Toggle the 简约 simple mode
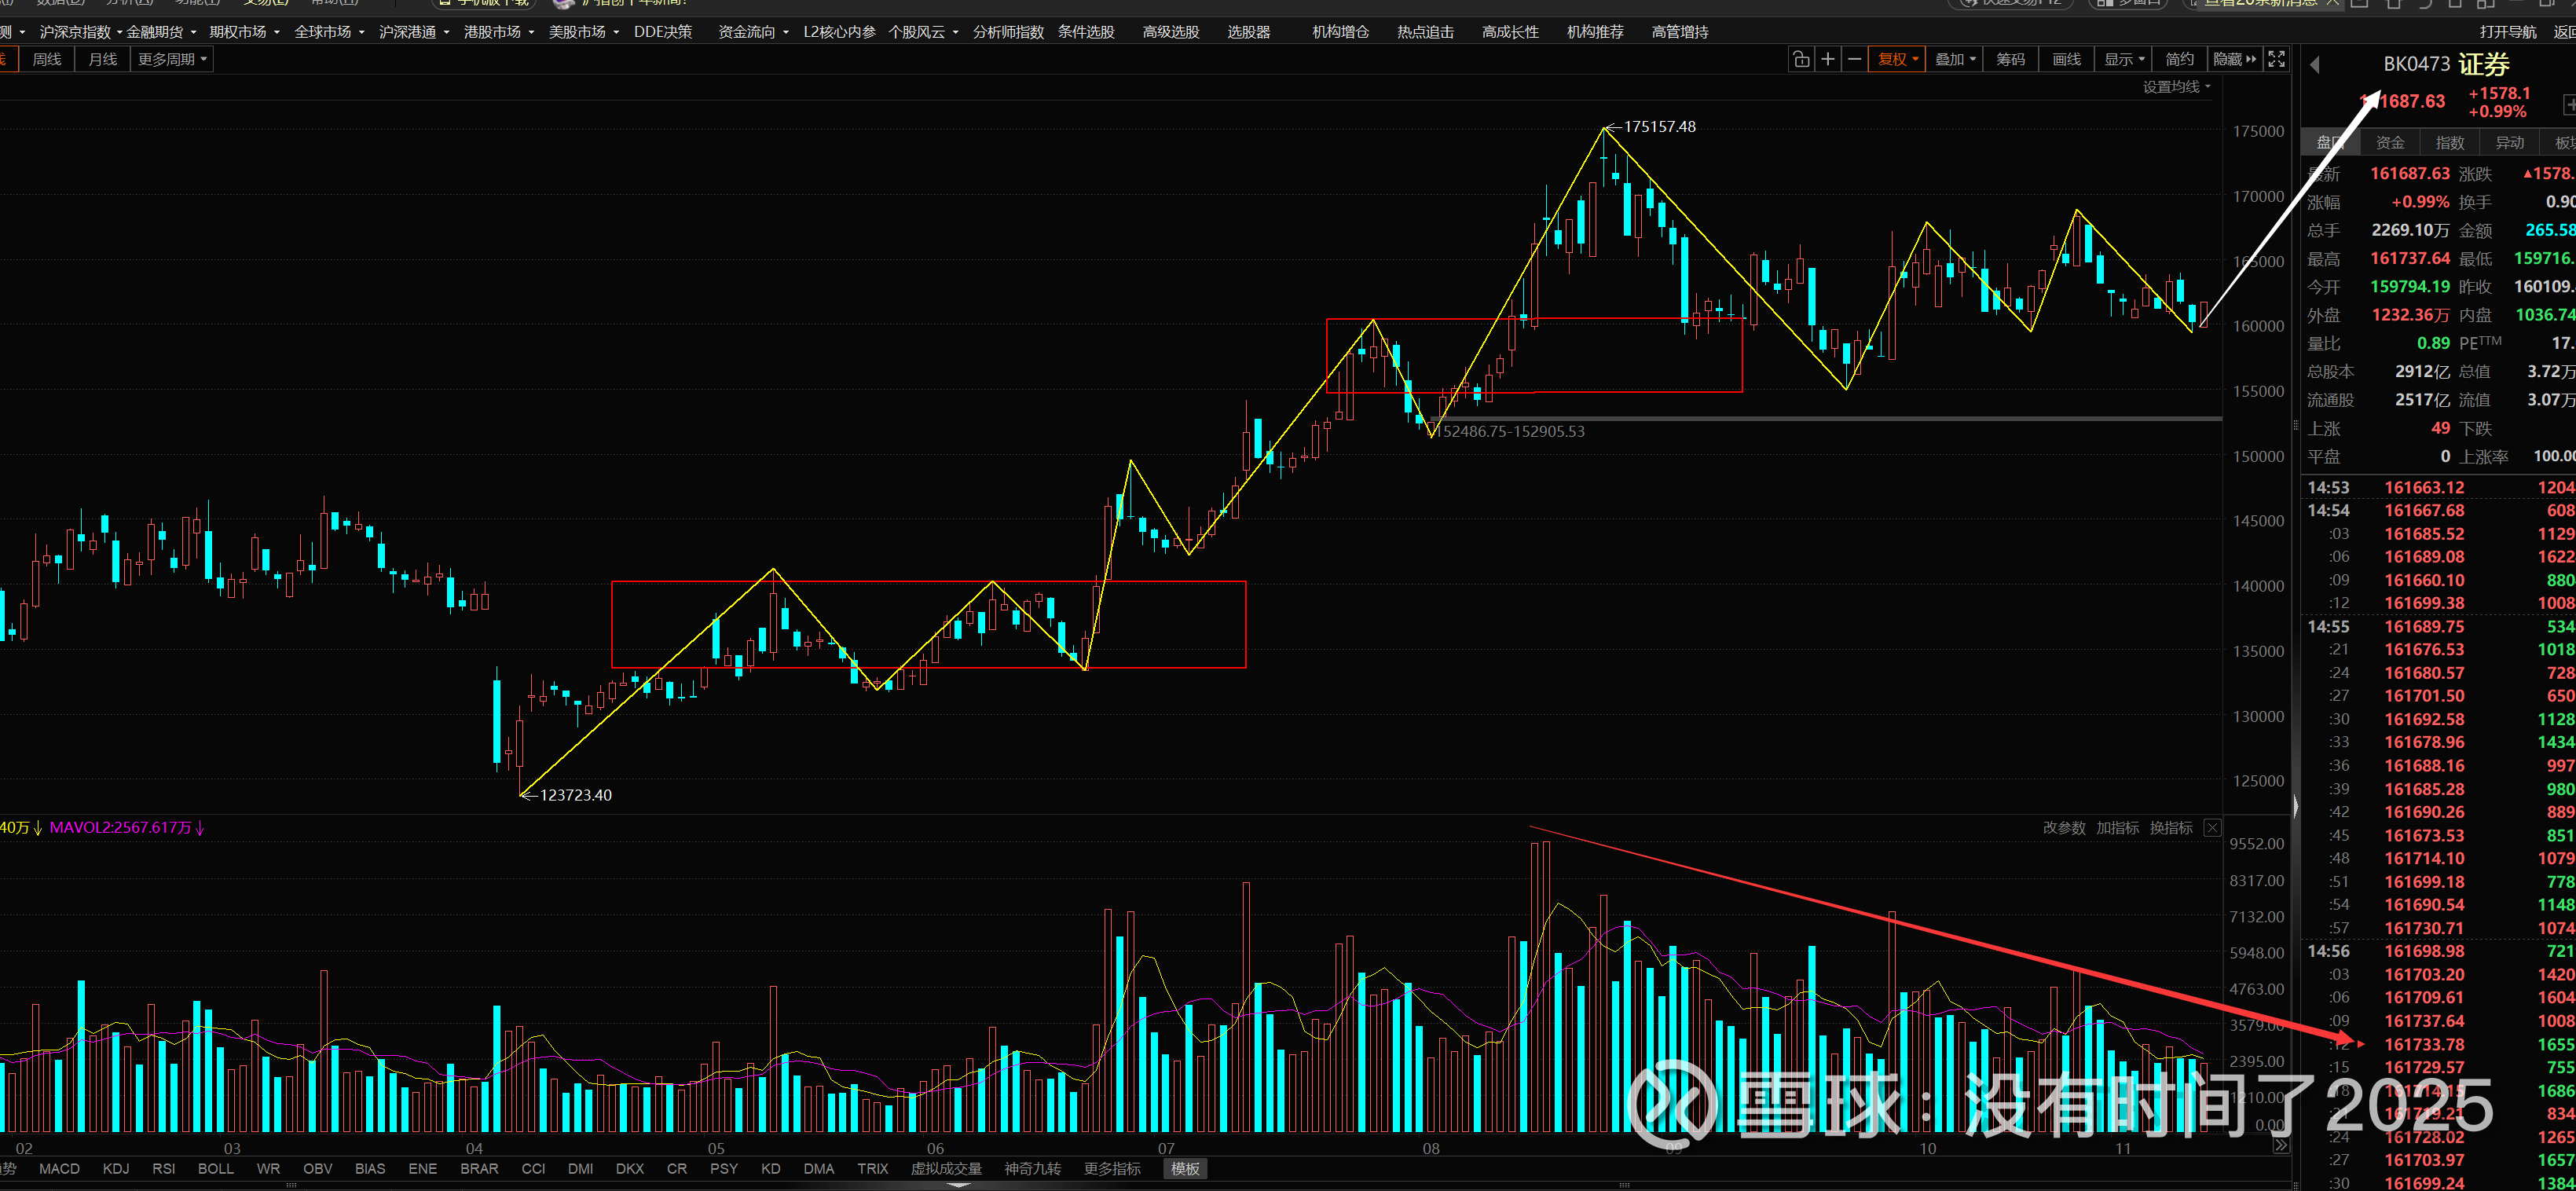 click(2179, 60)
